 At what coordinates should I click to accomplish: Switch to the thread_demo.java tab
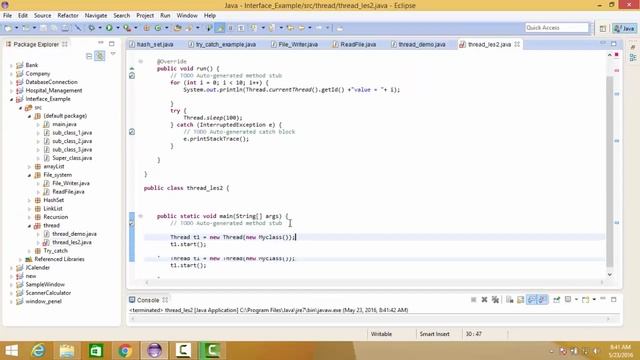[x=418, y=44]
